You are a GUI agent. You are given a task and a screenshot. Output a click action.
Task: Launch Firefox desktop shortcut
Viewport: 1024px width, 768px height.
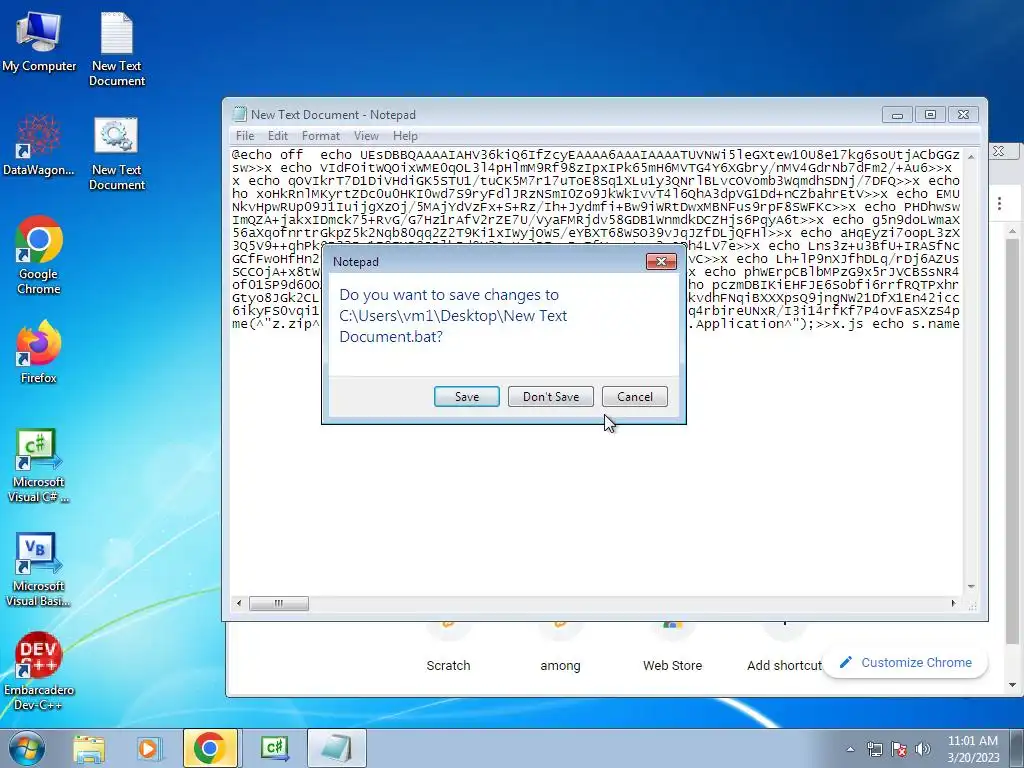click(39, 351)
